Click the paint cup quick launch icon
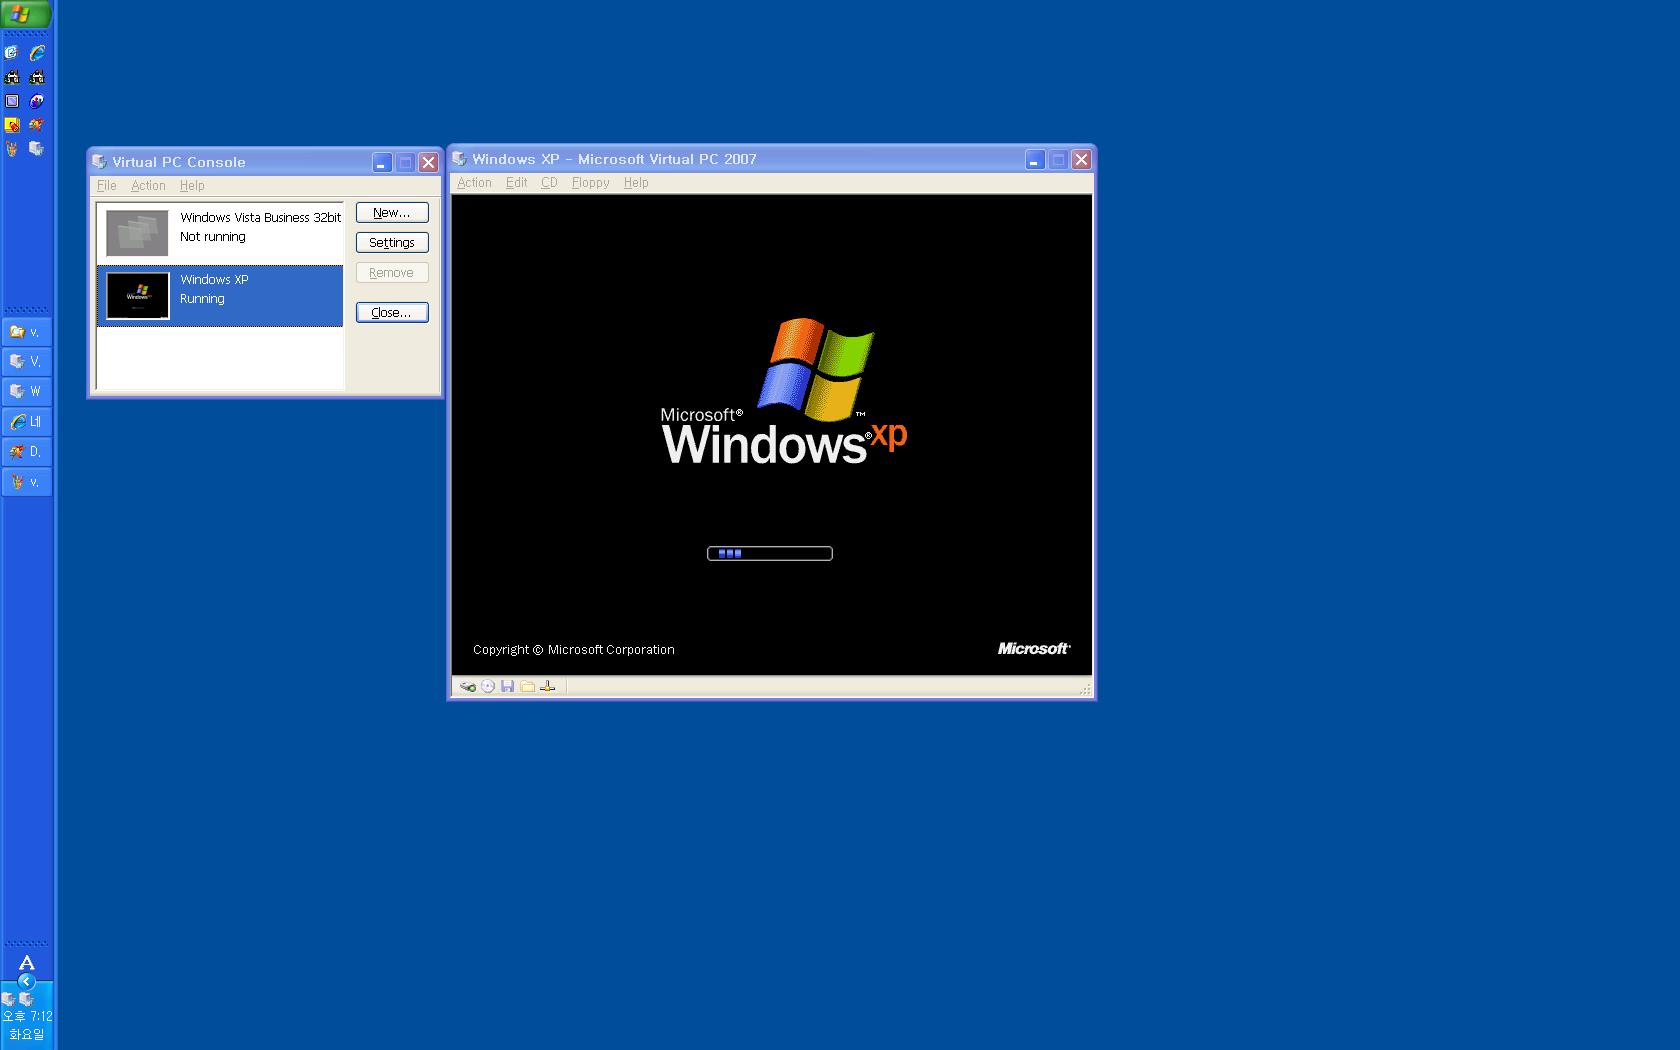This screenshot has width=1680, height=1050. [12, 148]
